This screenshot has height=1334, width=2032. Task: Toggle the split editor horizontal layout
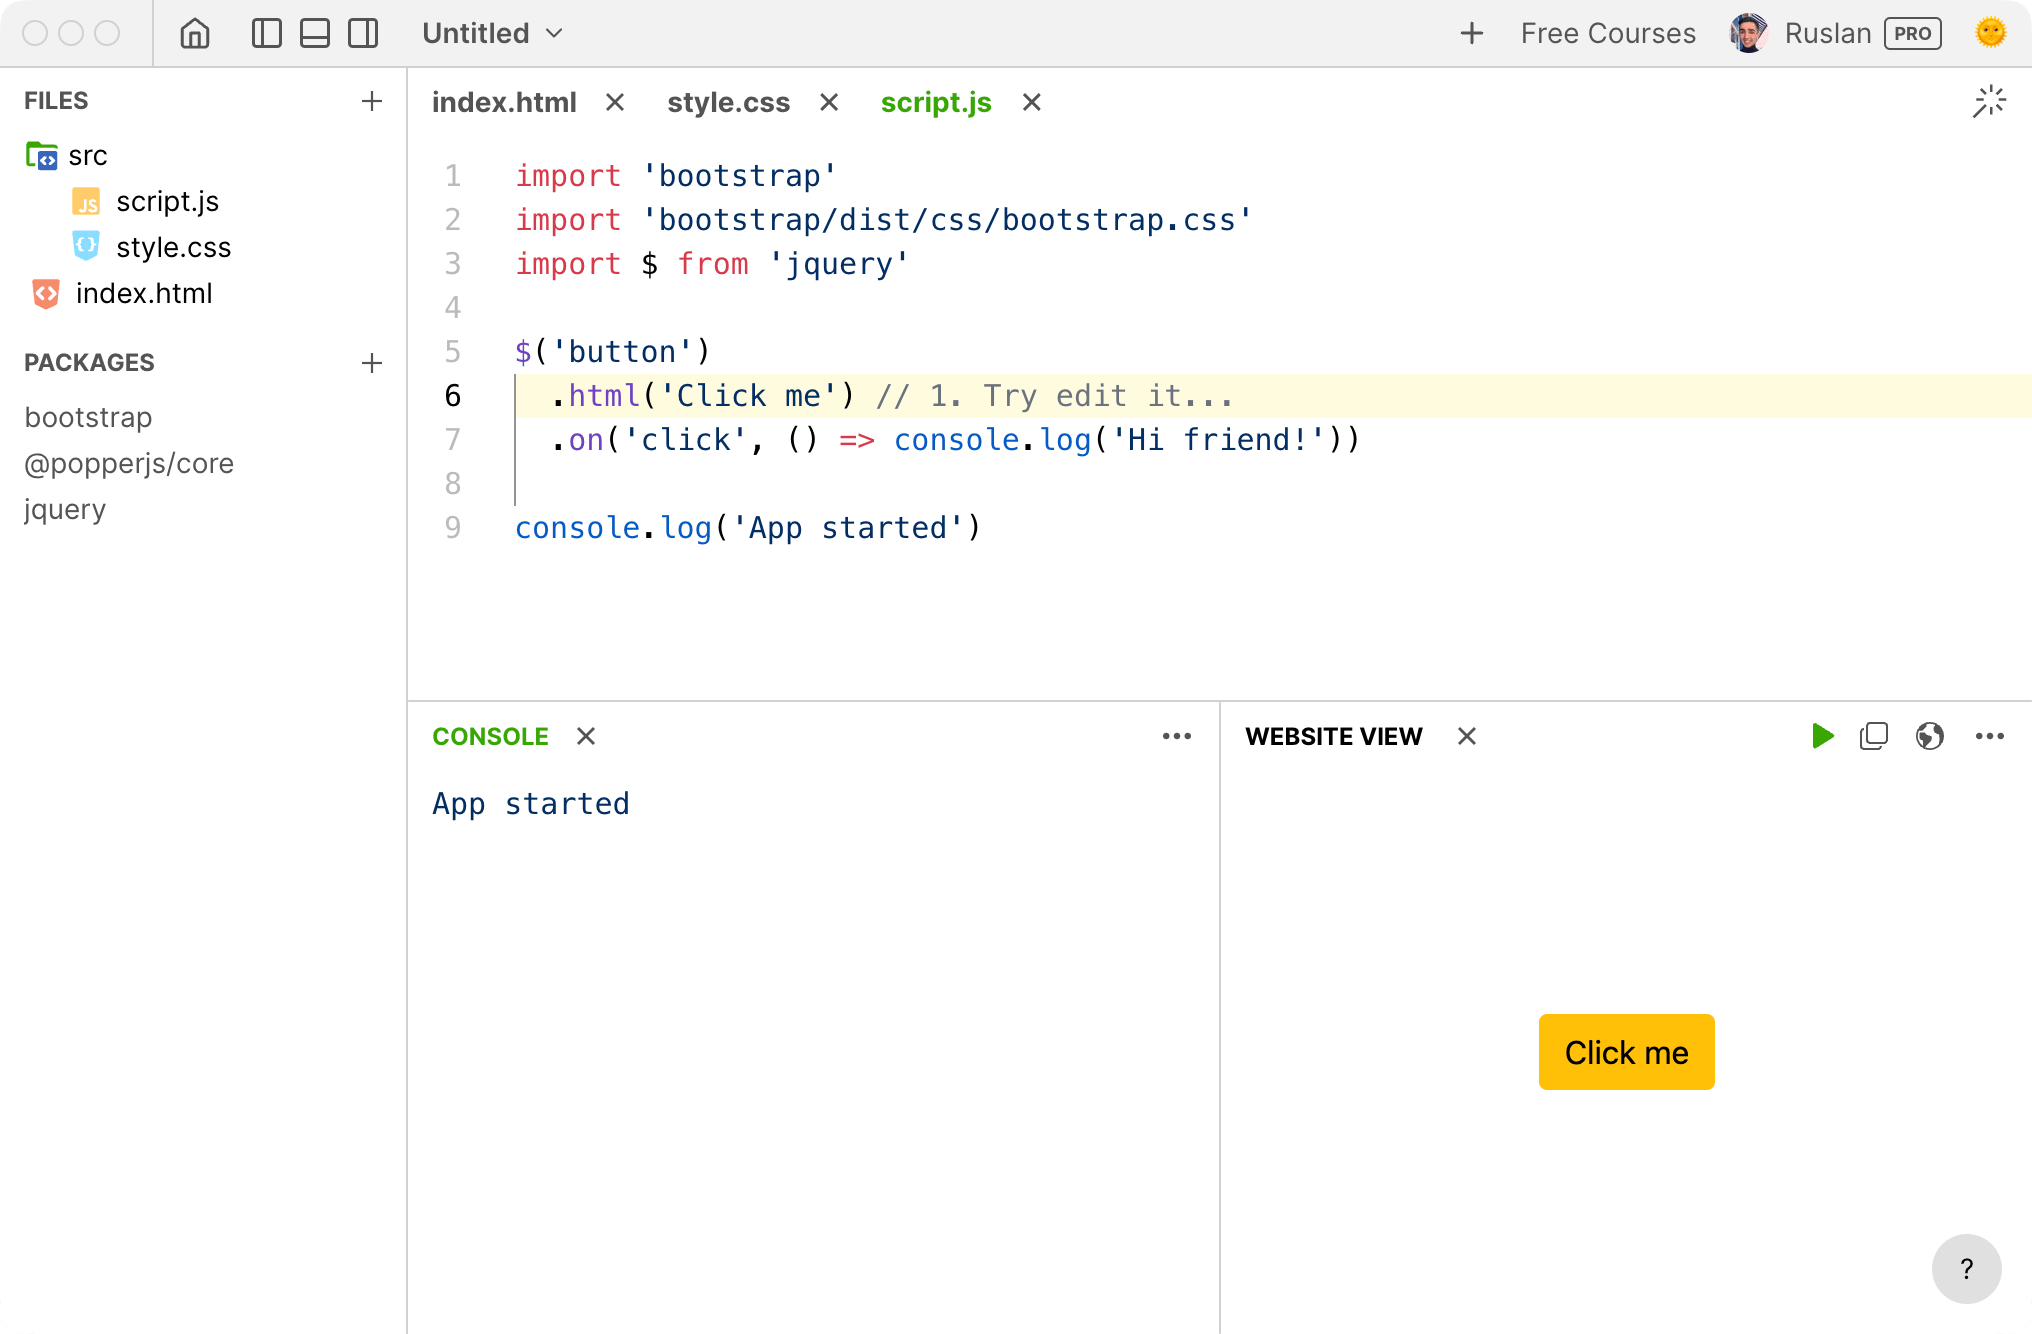point(316,33)
